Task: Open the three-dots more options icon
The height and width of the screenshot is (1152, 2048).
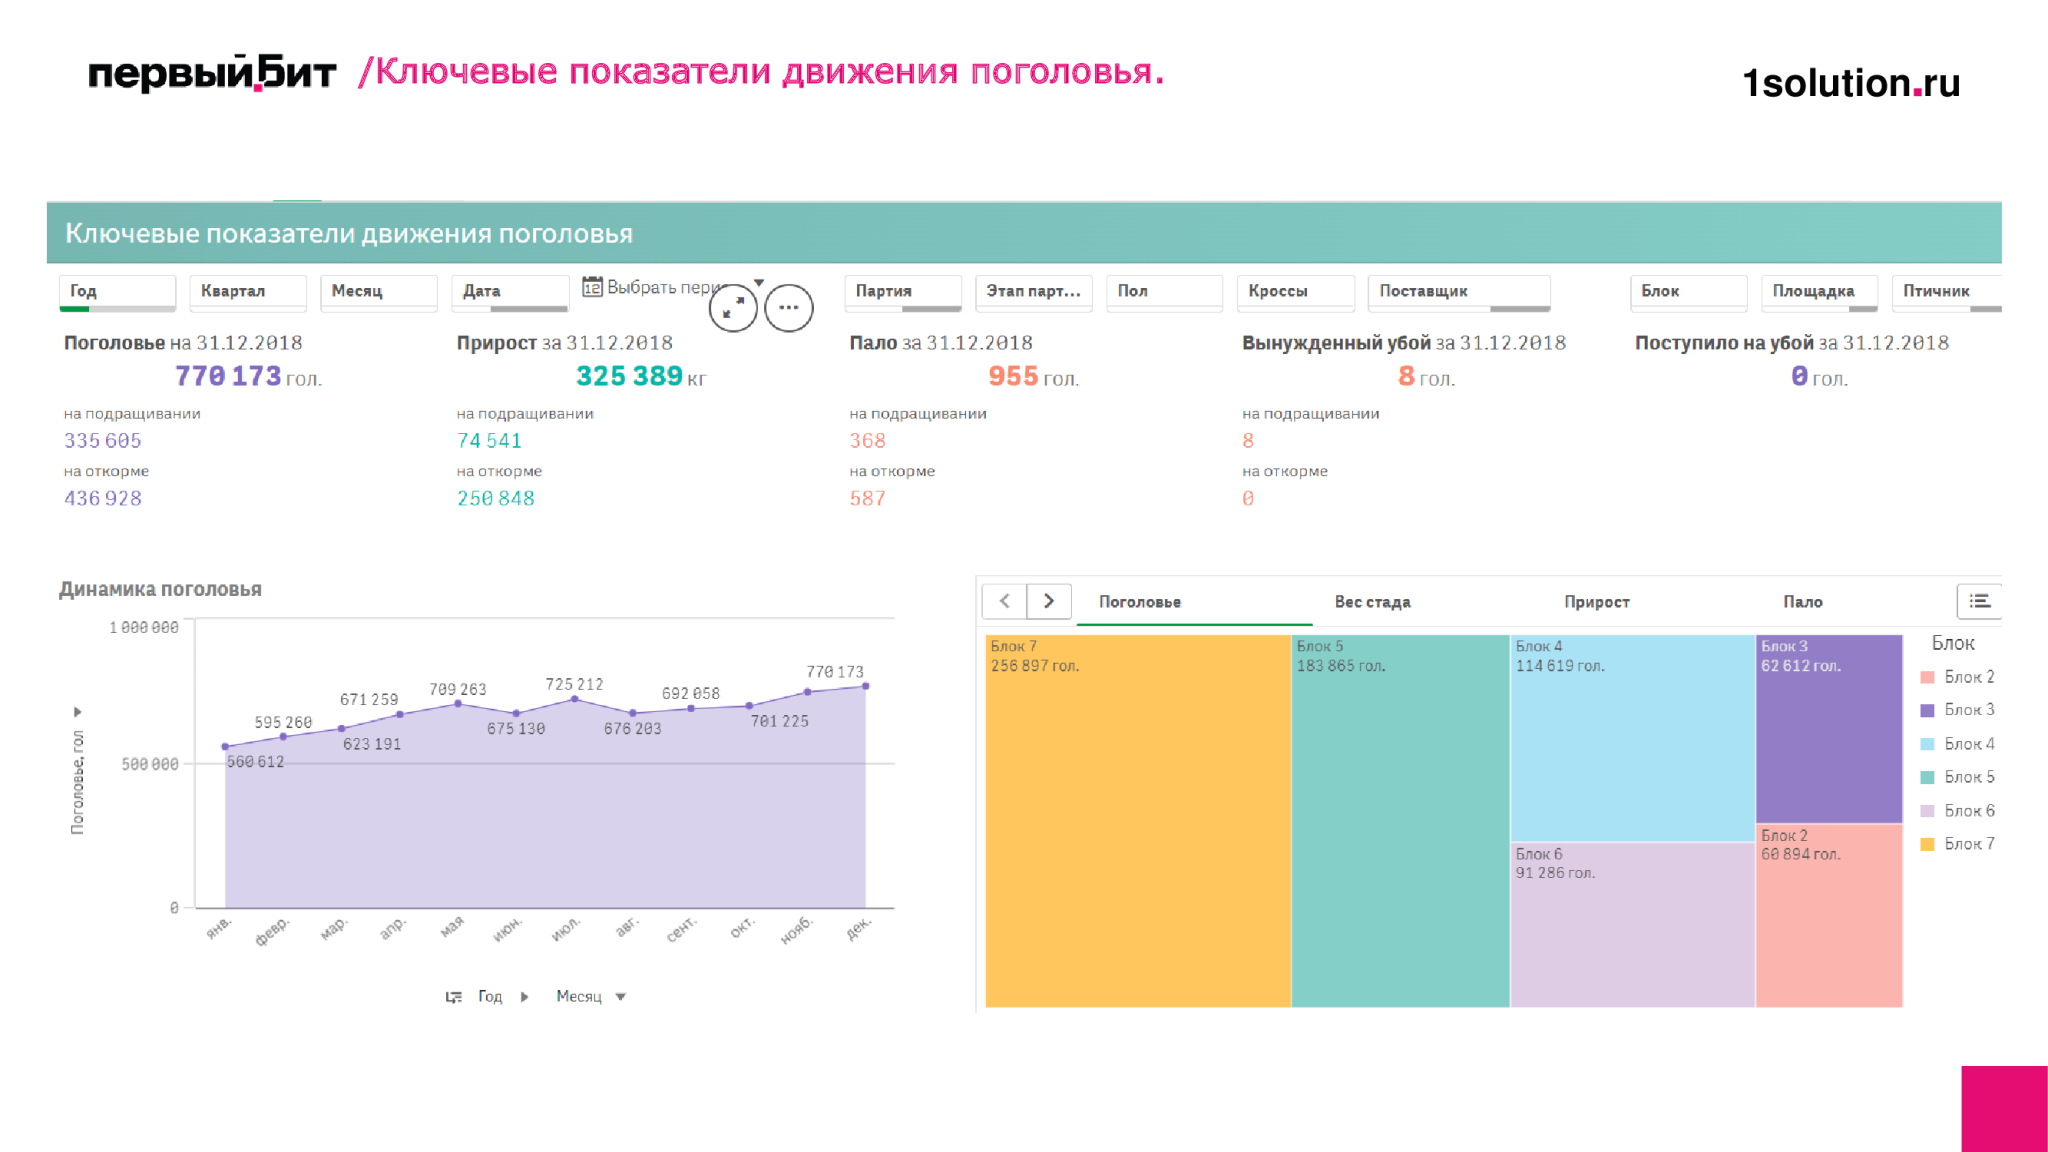Action: click(x=789, y=307)
